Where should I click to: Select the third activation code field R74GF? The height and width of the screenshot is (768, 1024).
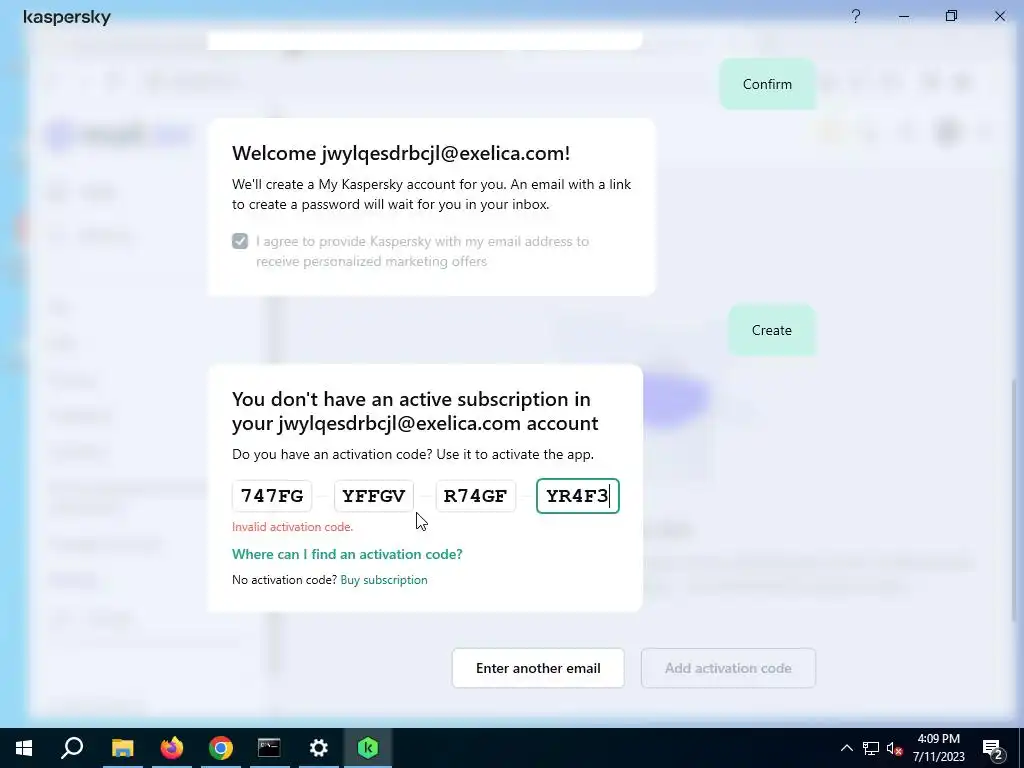[475, 496]
